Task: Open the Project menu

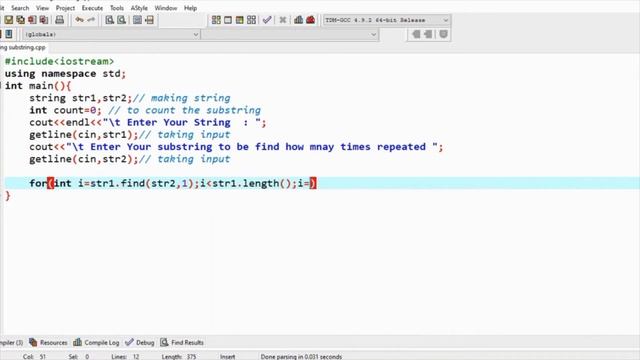Action: coord(65,8)
